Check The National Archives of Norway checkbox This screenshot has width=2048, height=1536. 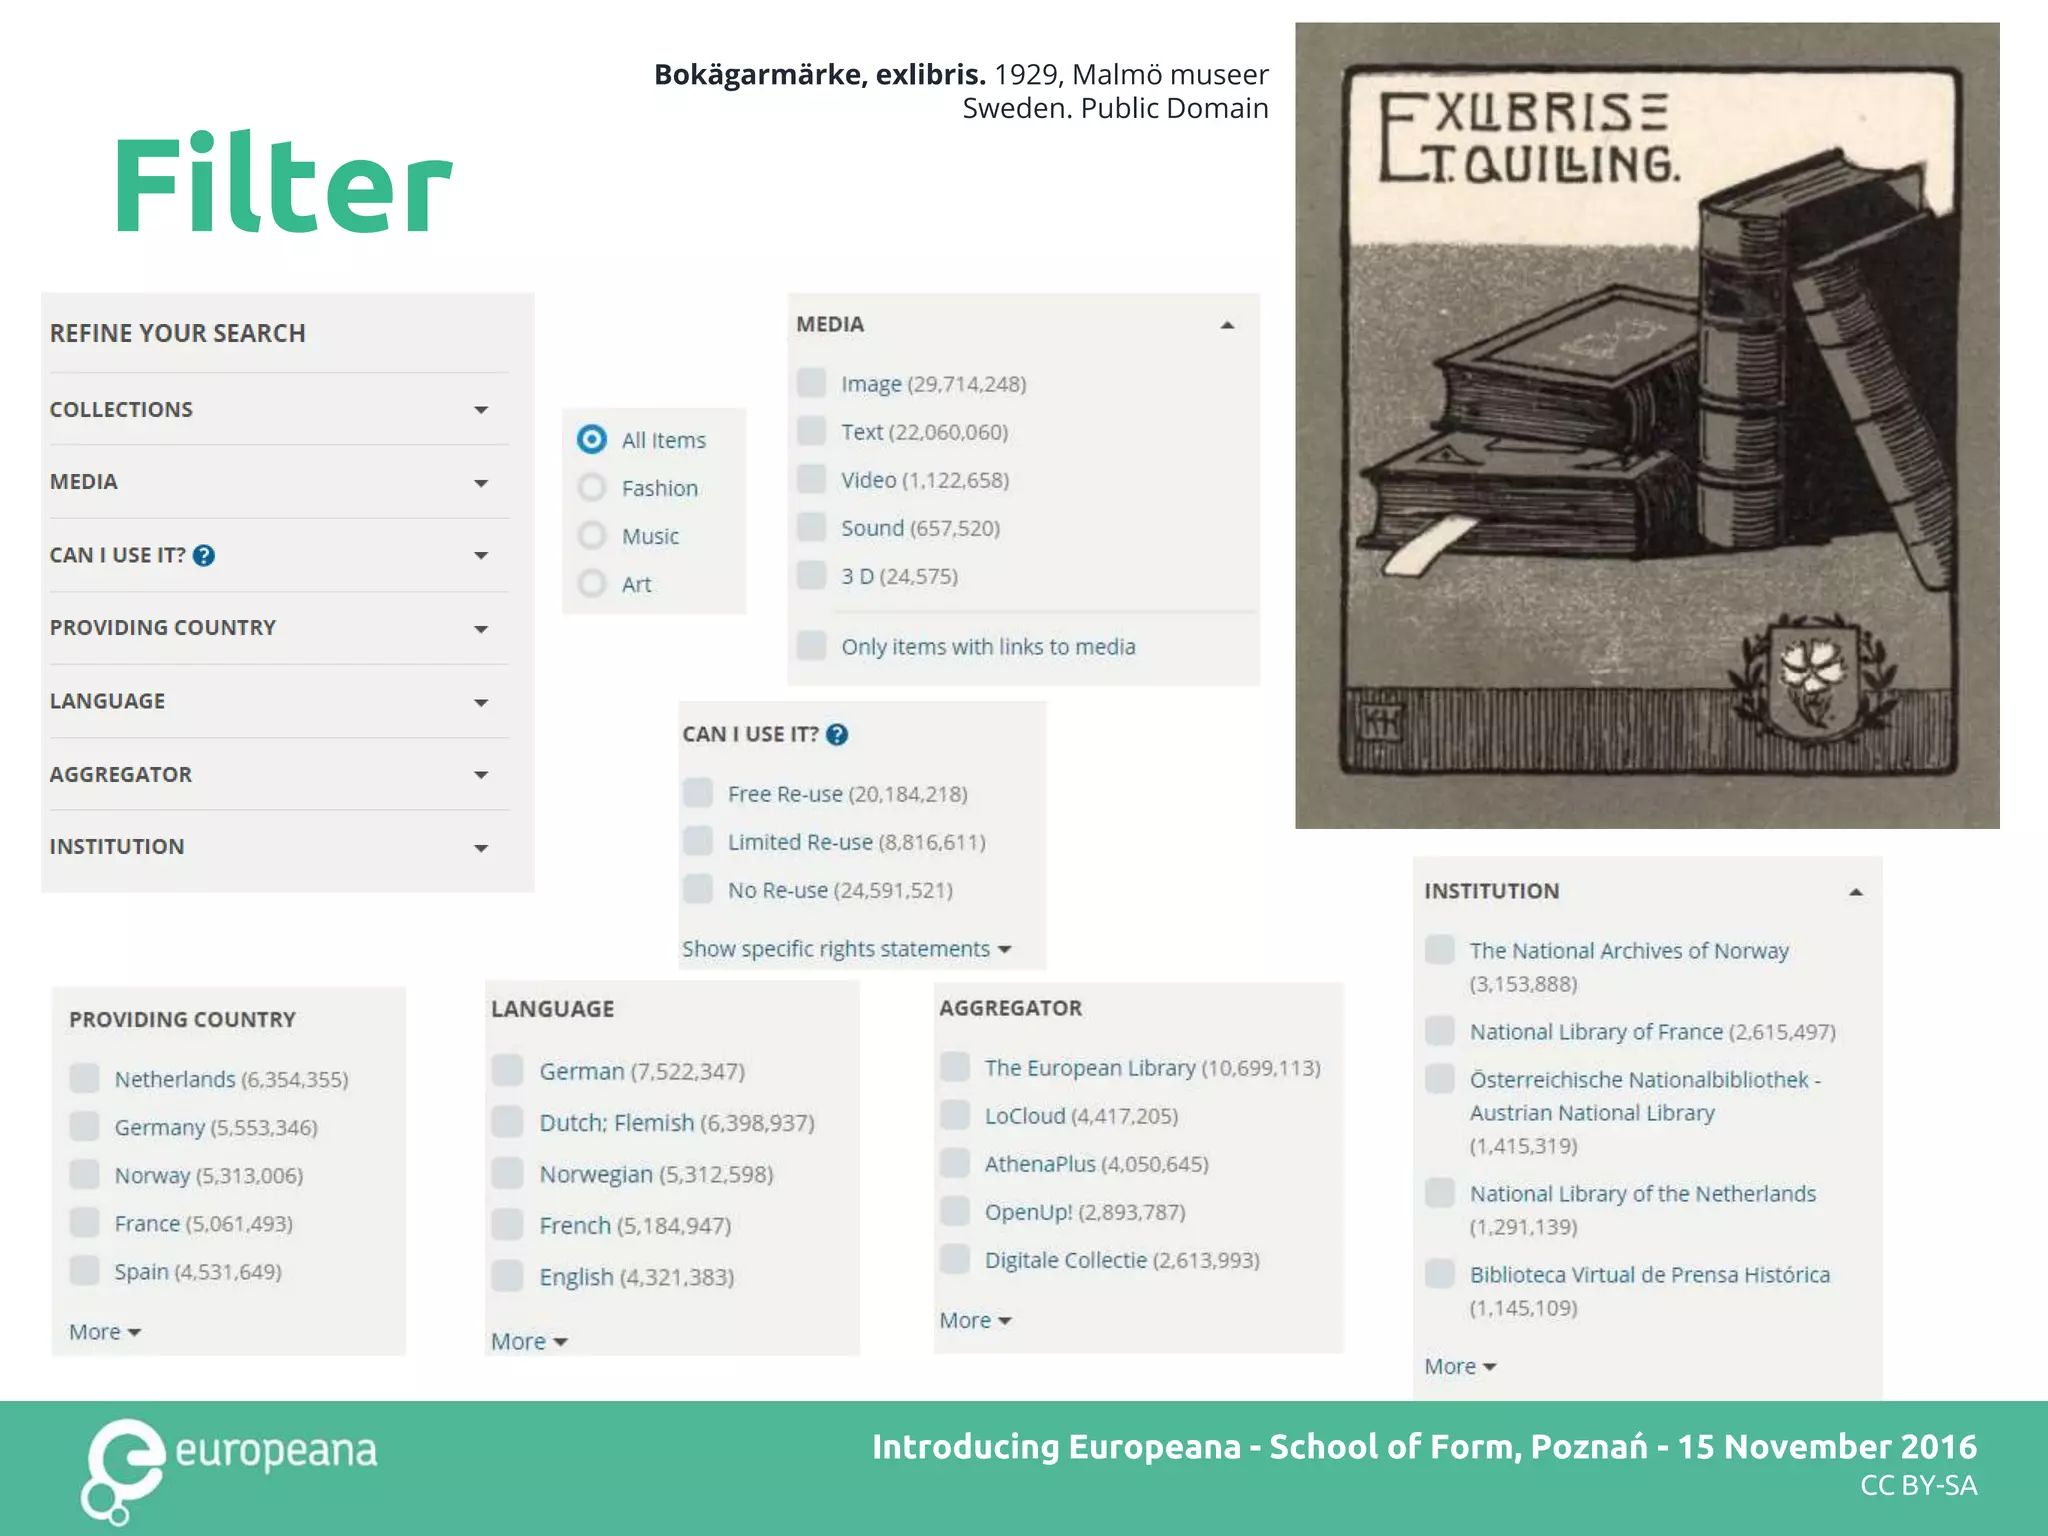pyautogui.click(x=1440, y=949)
